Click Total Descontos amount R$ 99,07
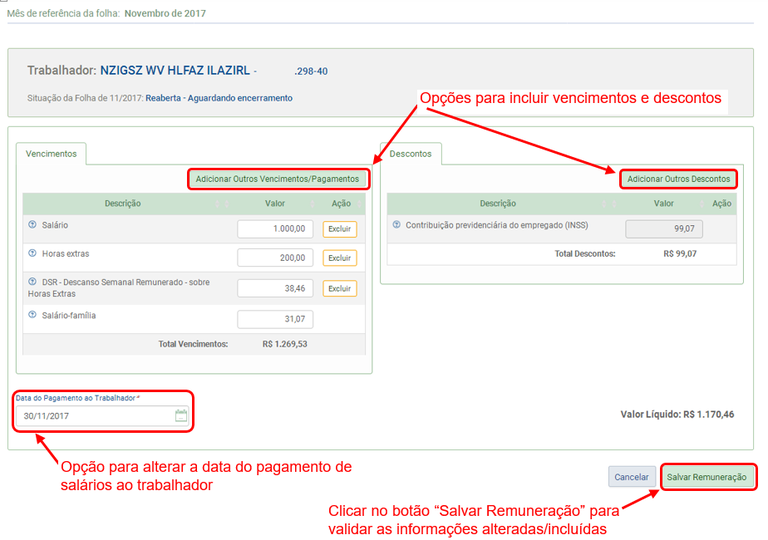Screen dimensions: 768x540 tap(680, 254)
